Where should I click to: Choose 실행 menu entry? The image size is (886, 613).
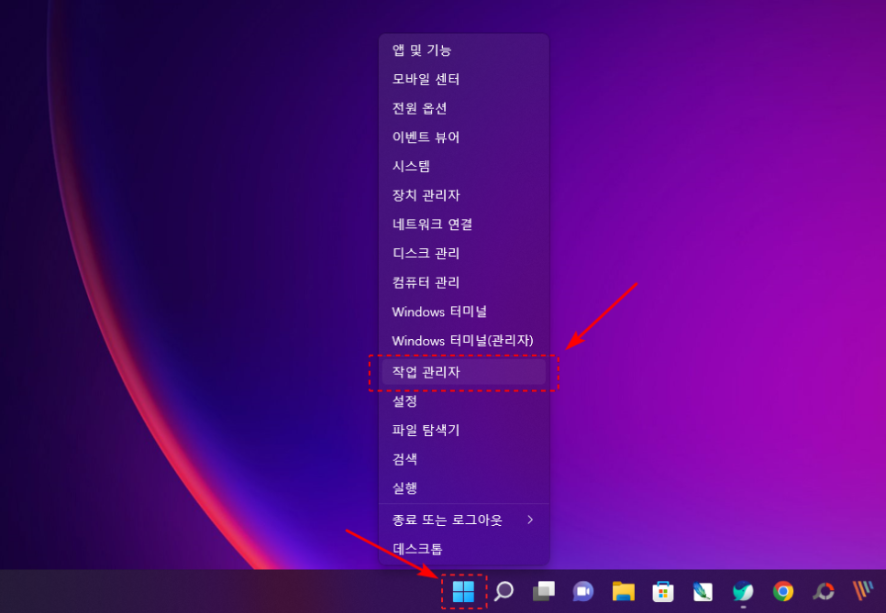(464, 488)
